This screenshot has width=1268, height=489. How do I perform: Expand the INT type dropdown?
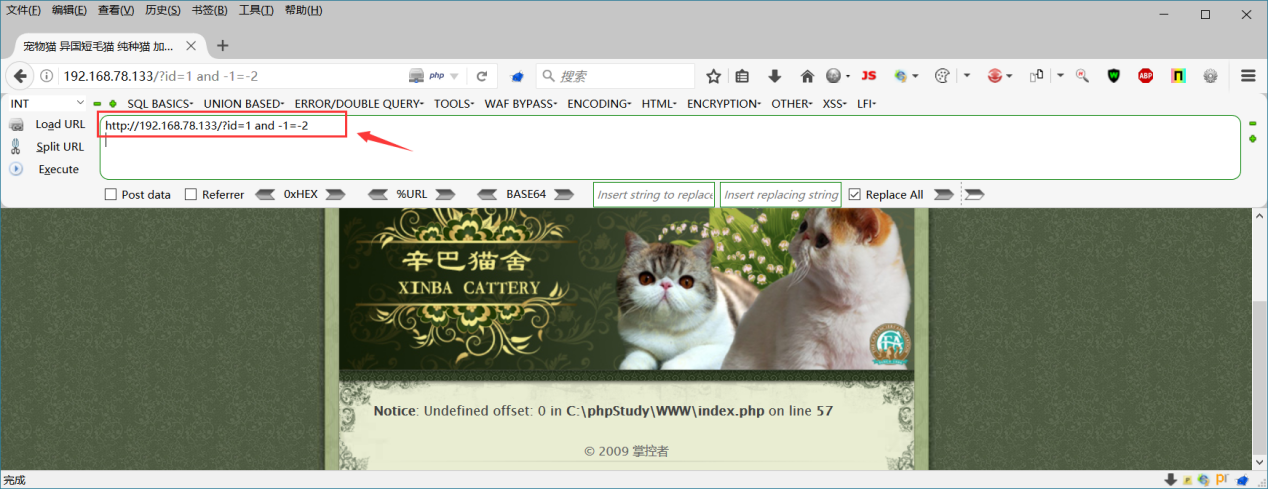point(48,103)
